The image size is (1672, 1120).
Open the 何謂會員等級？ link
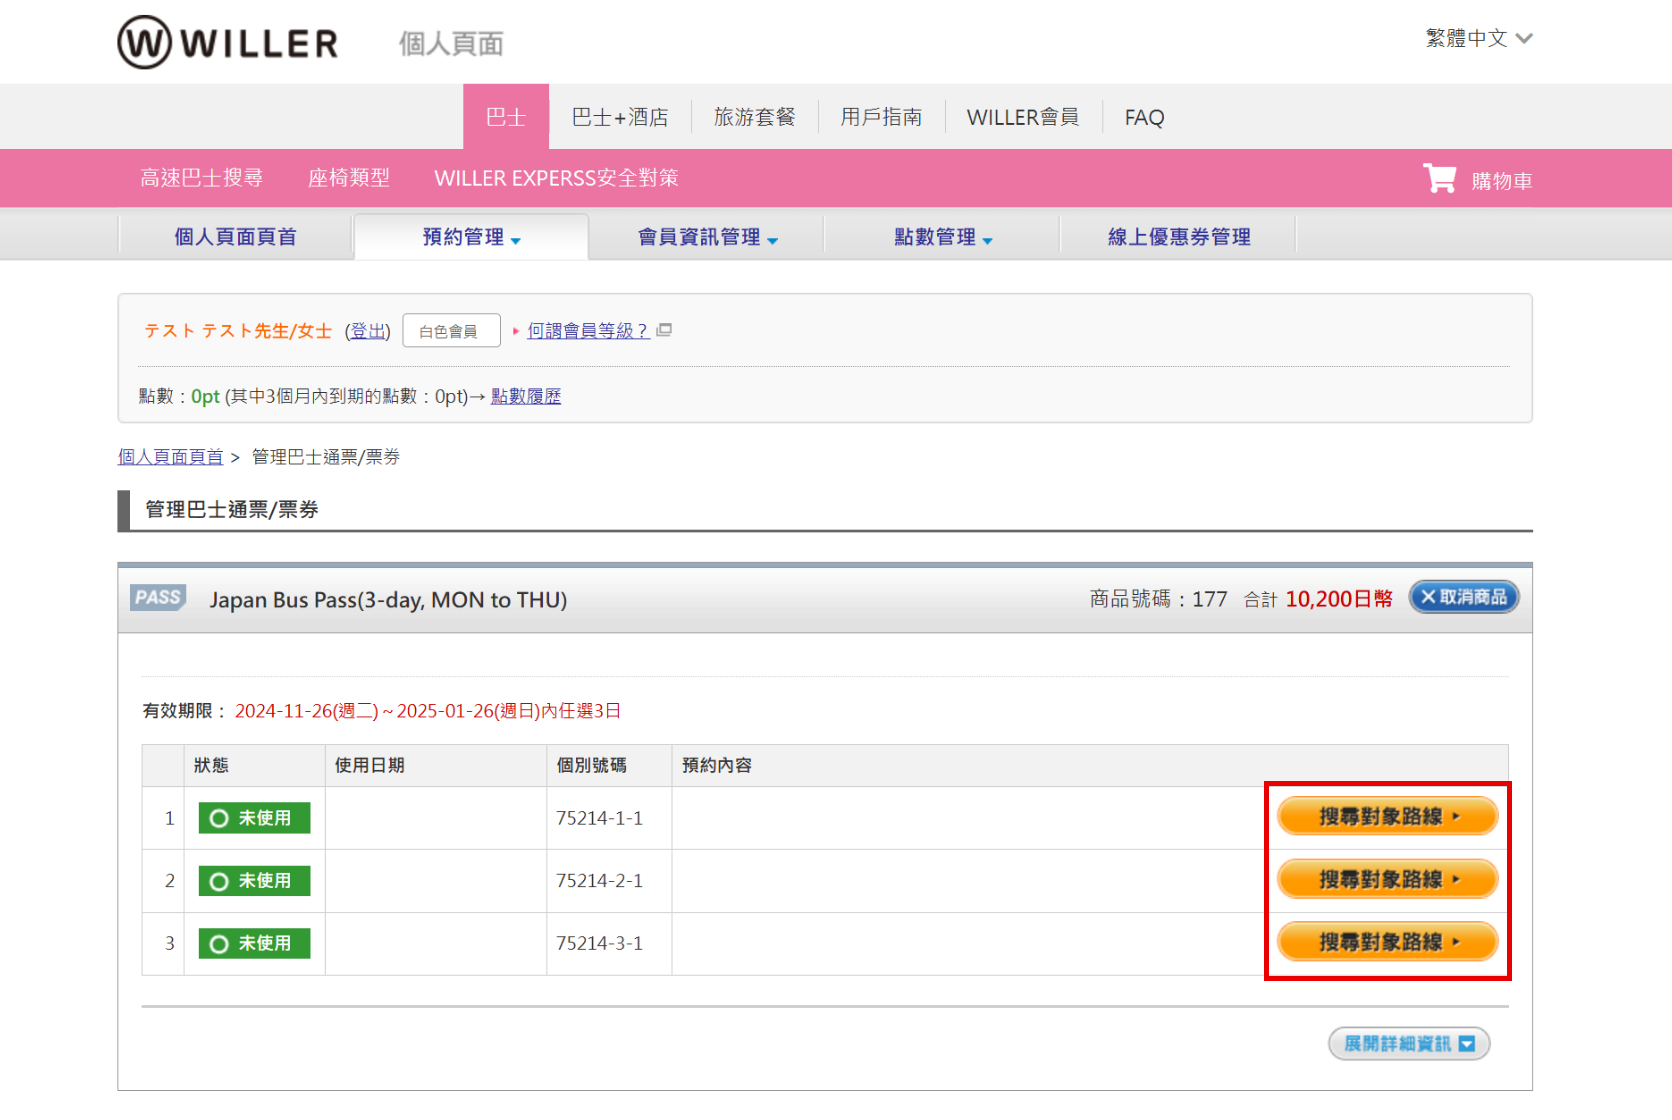click(x=588, y=330)
